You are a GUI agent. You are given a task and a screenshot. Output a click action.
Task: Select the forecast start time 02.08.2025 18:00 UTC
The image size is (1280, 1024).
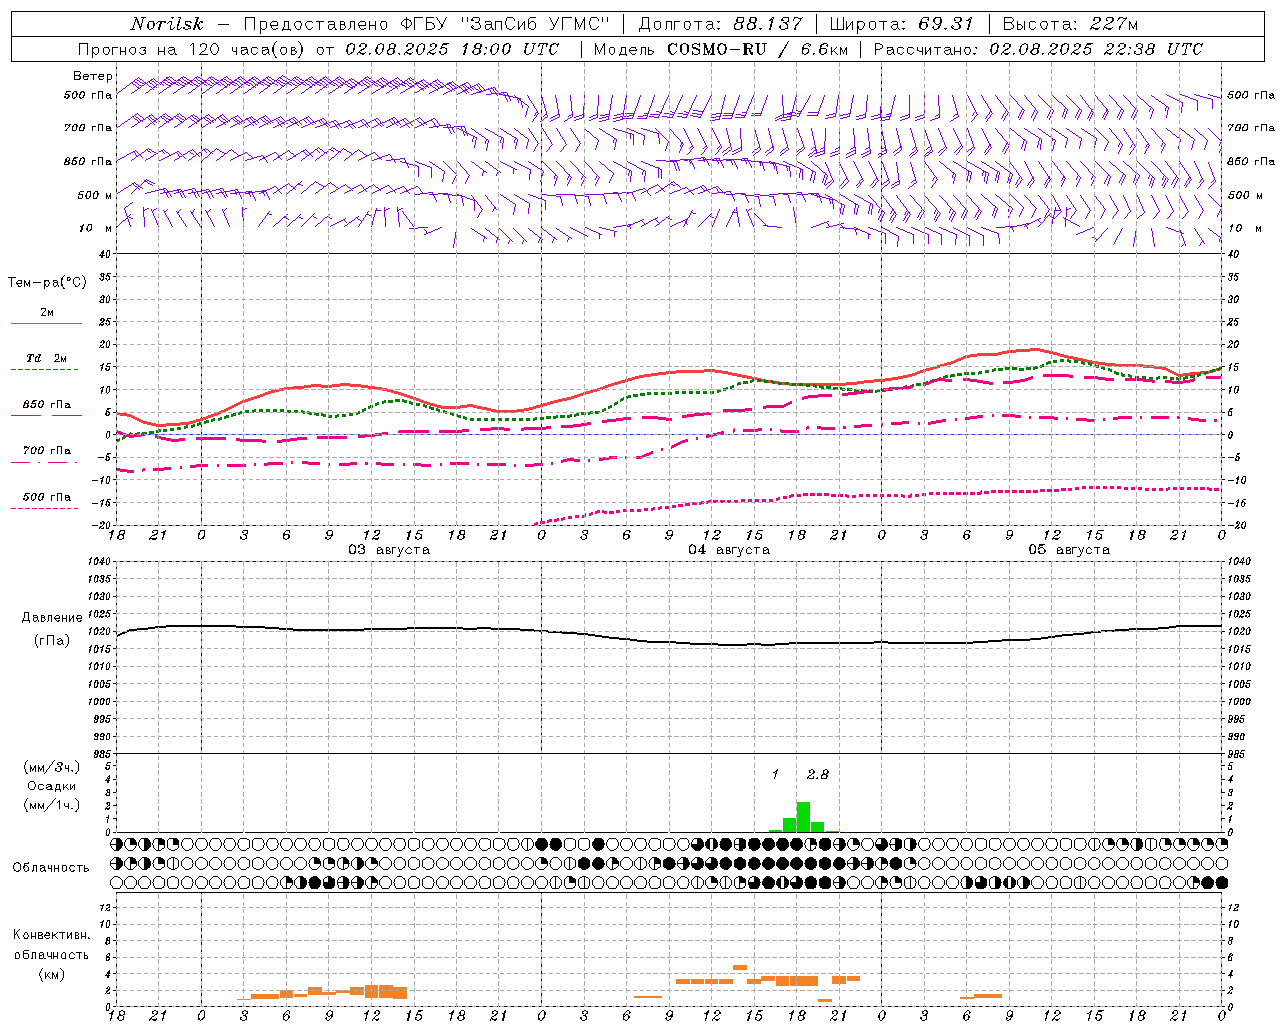pyautogui.click(x=452, y=49)
